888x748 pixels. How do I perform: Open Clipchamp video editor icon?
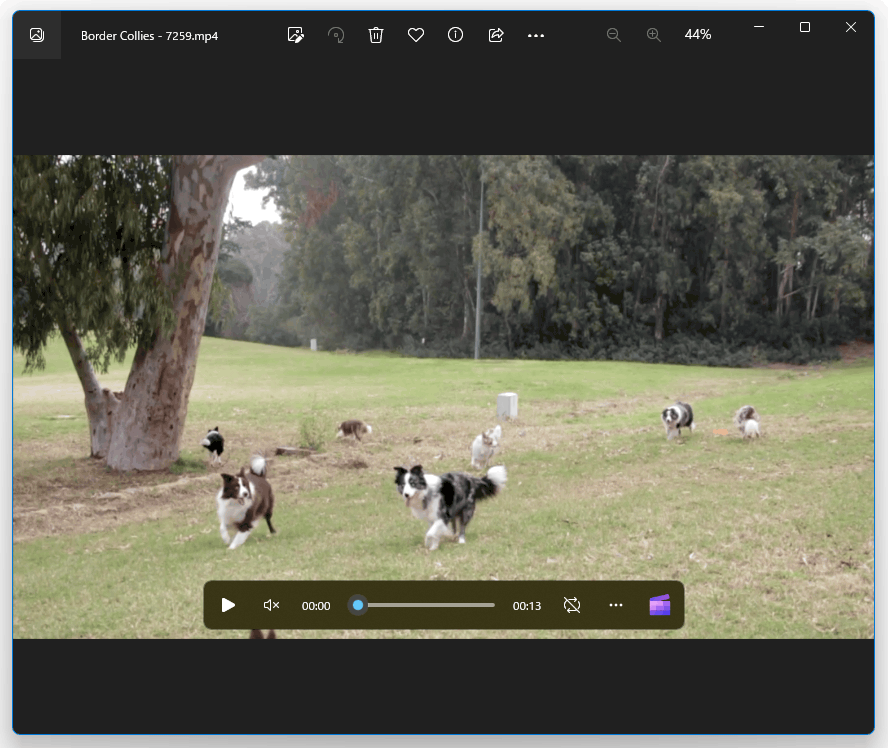[660, 605]
